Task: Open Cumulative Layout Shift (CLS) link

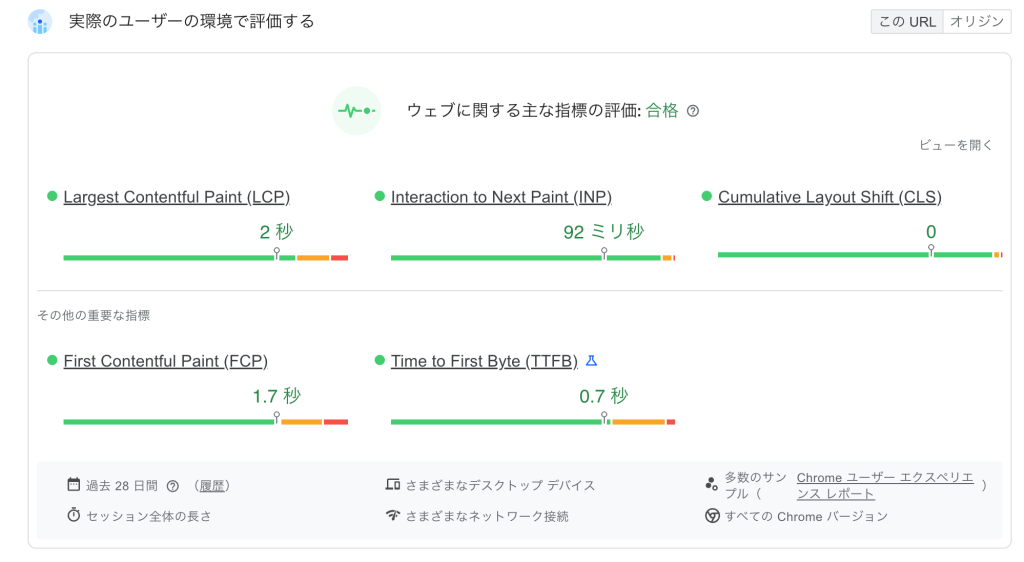Action: 829,197
